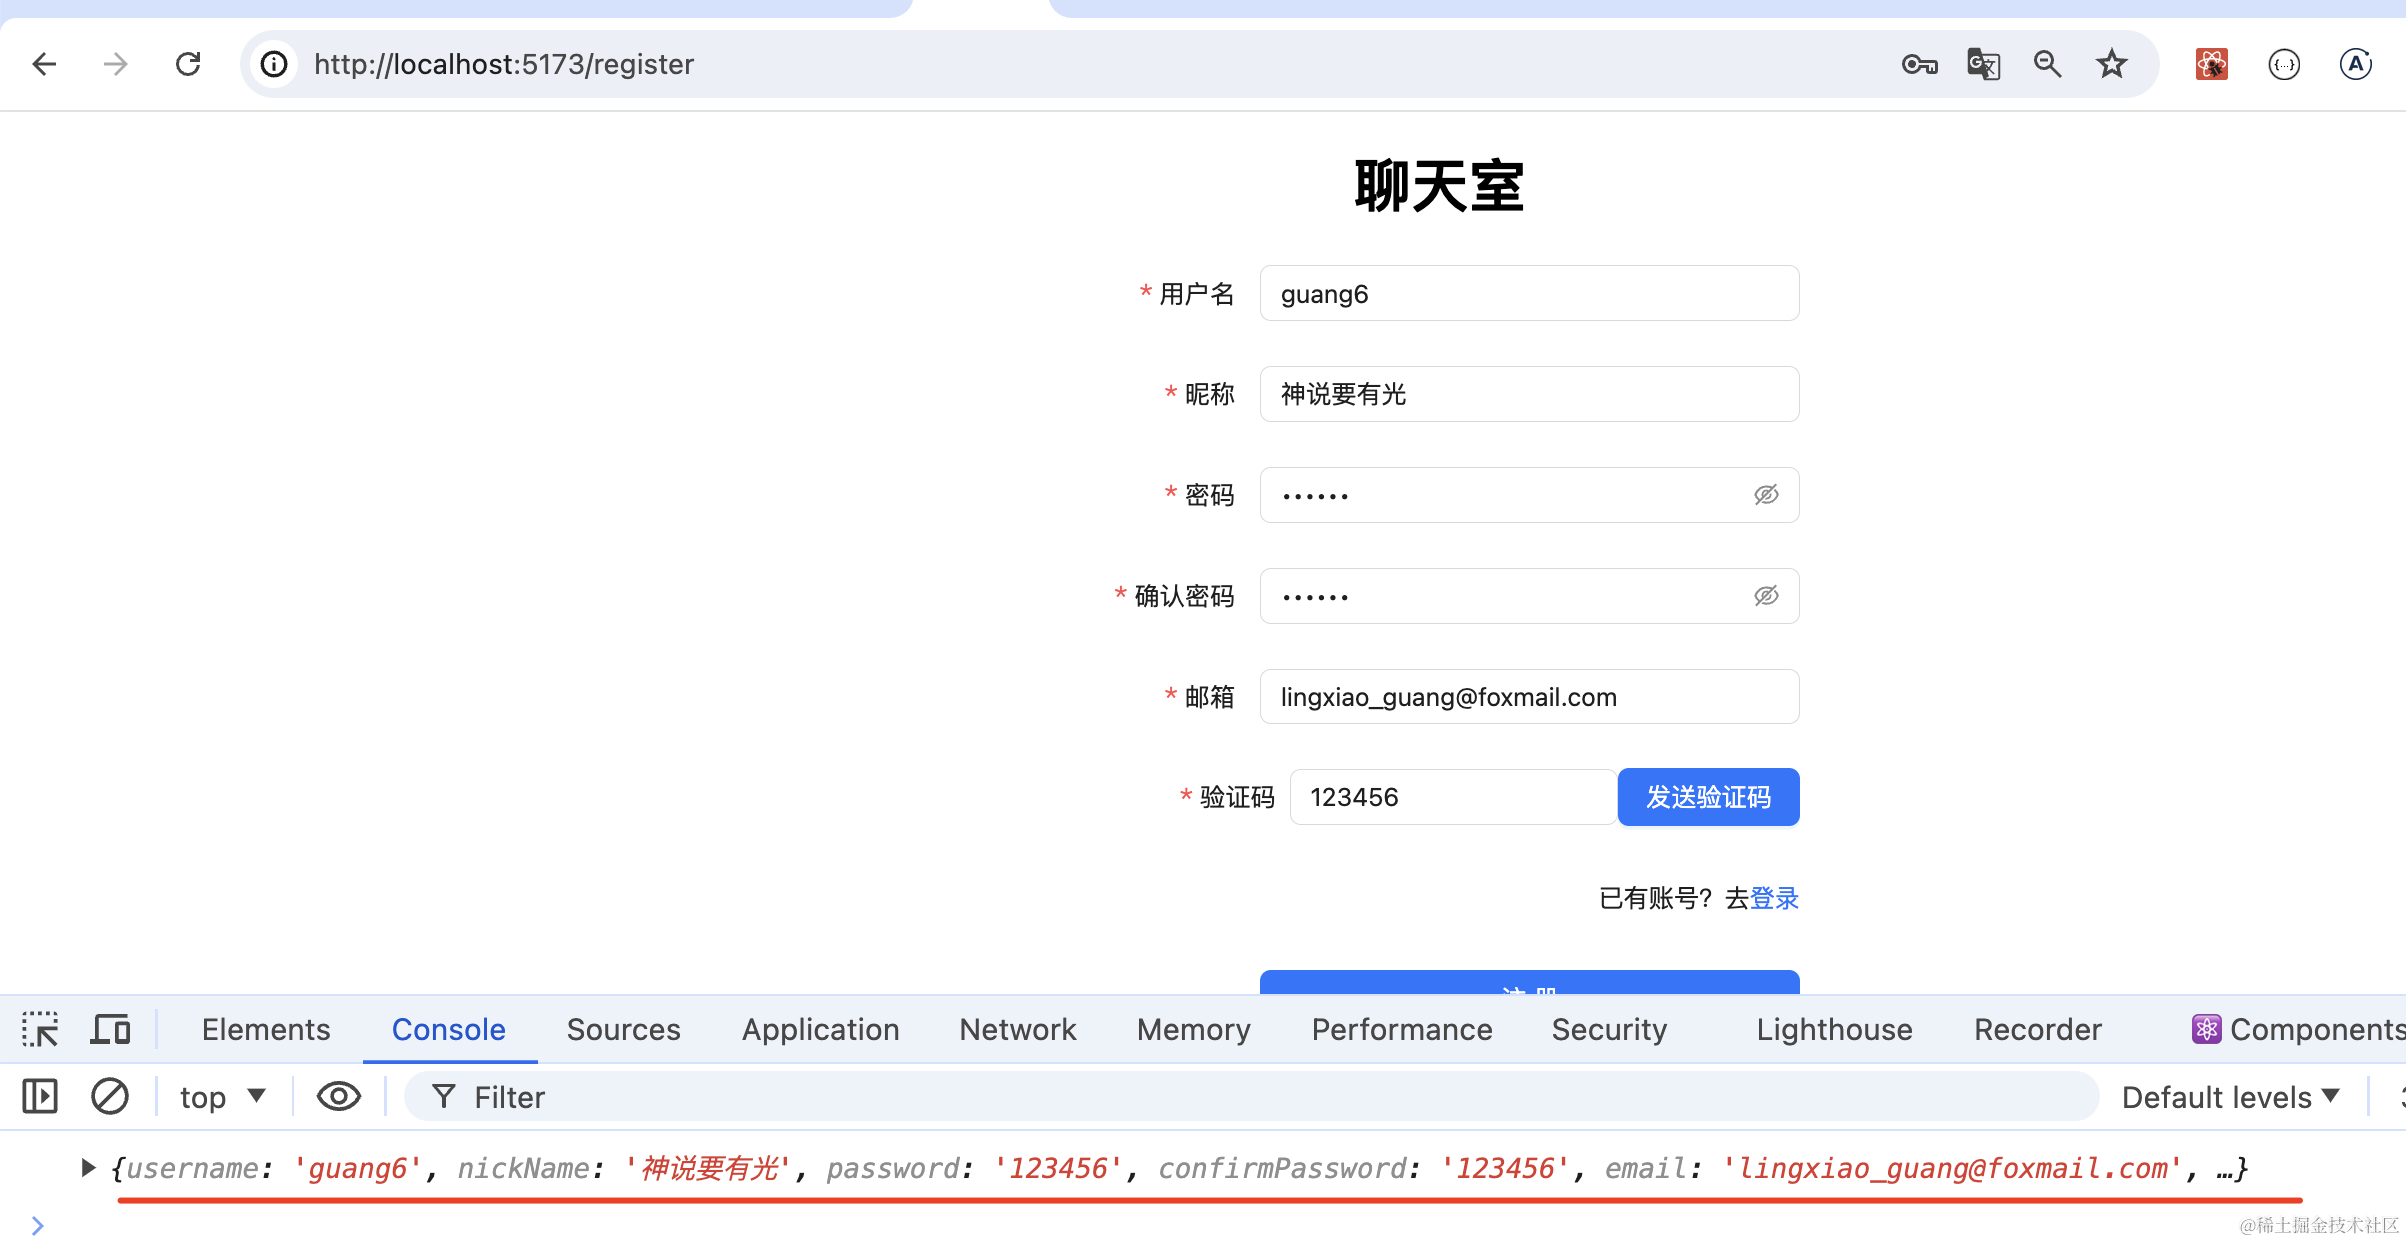Click the 发送验证码 button
The image size is (2406, 1242).
[1708, 797]
